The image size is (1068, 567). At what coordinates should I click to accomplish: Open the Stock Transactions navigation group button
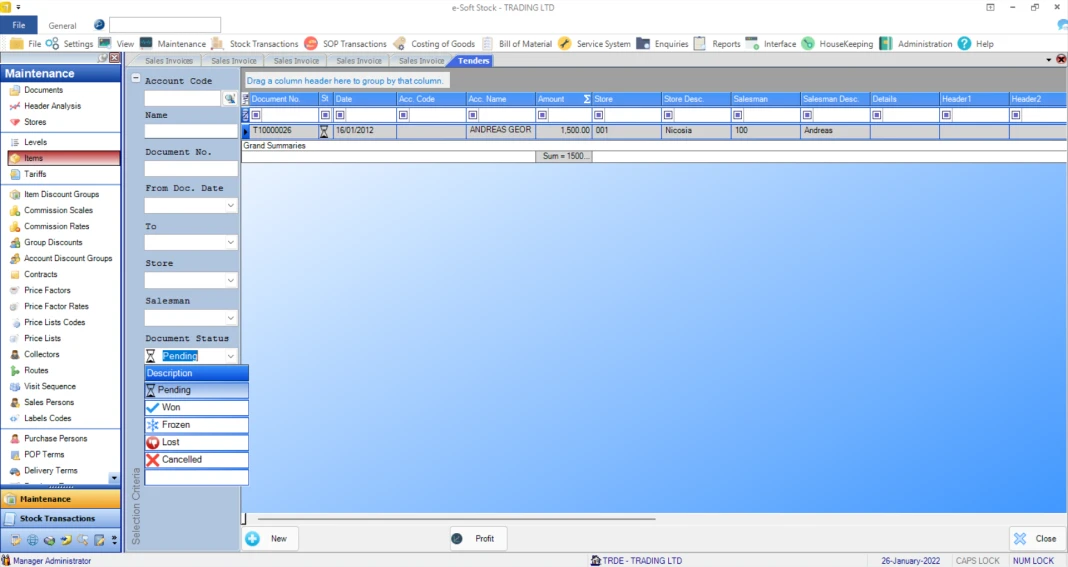coord(61,518)
